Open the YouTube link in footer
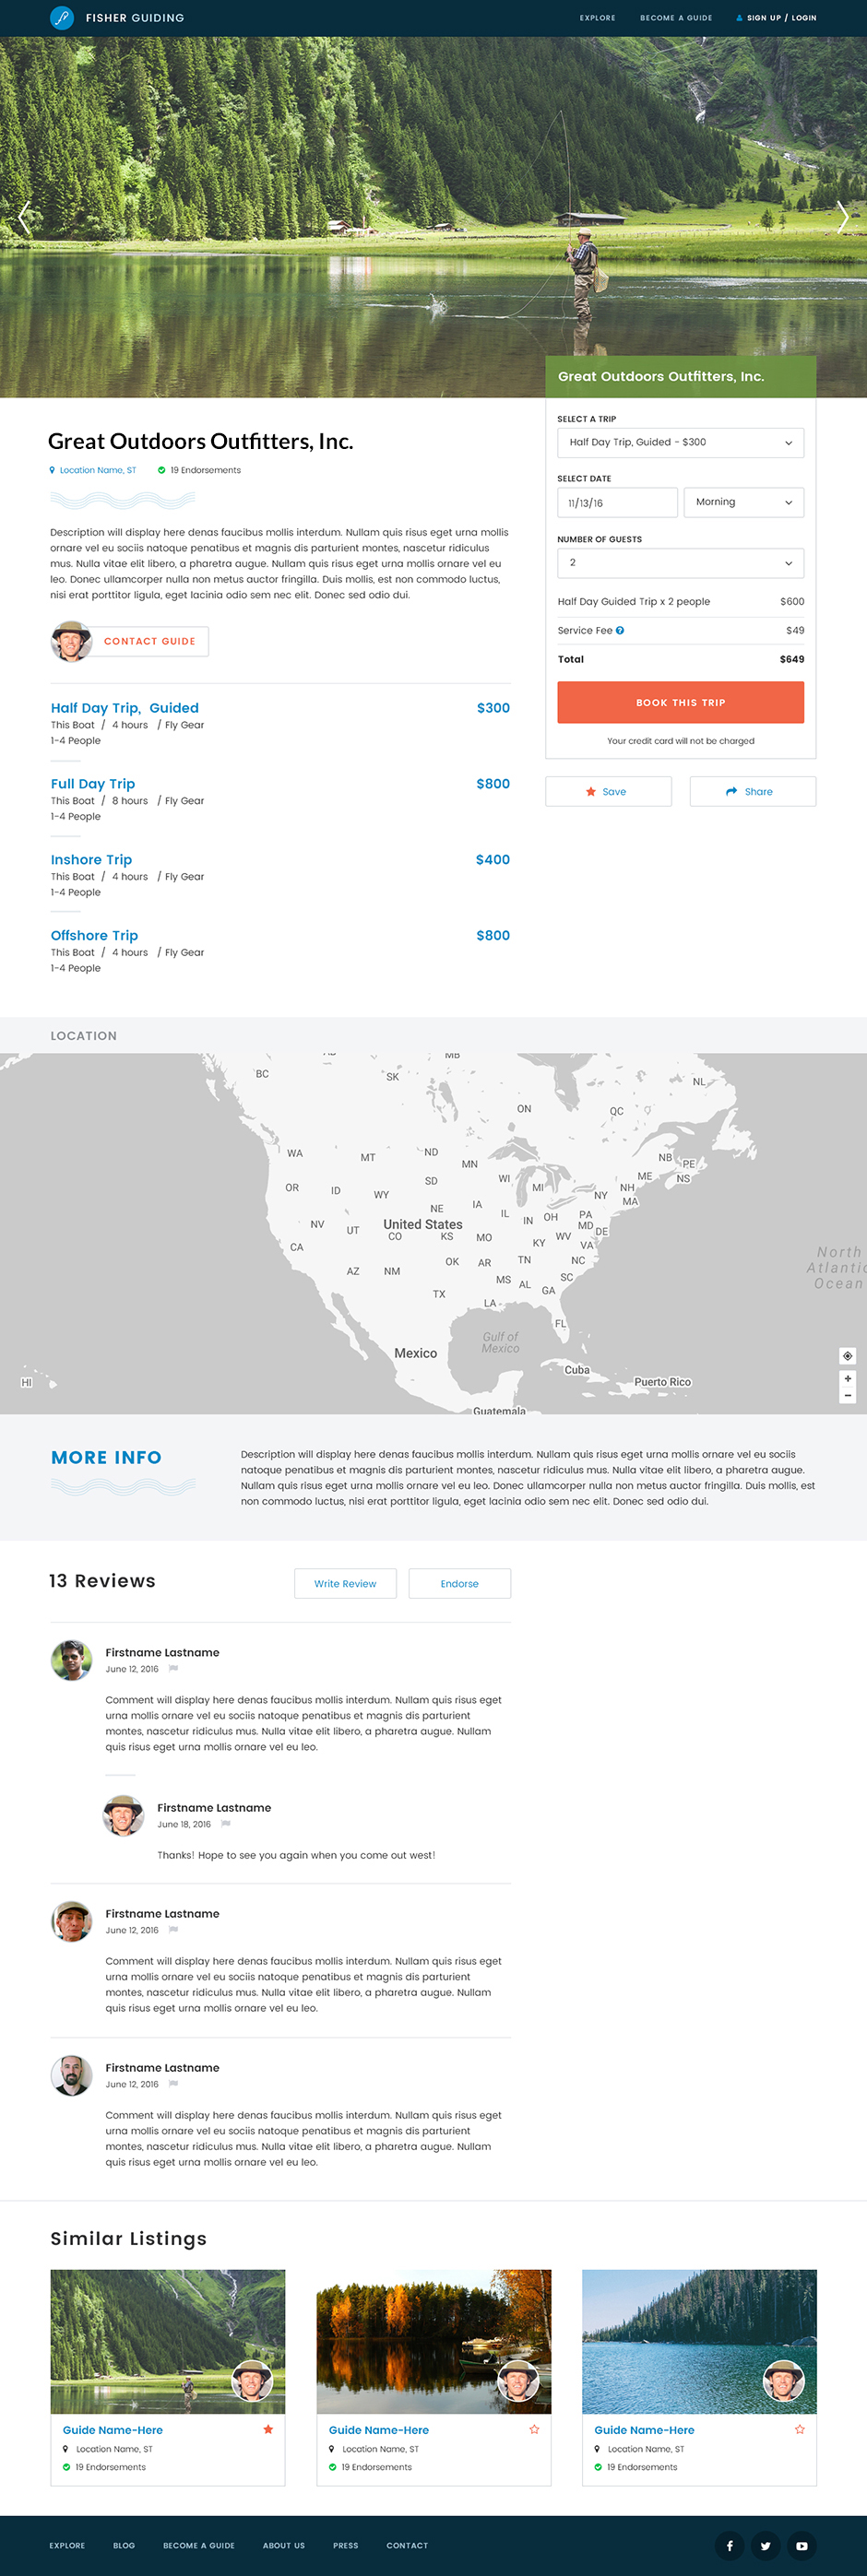867x2576 pixels. tap(801, 2545)
